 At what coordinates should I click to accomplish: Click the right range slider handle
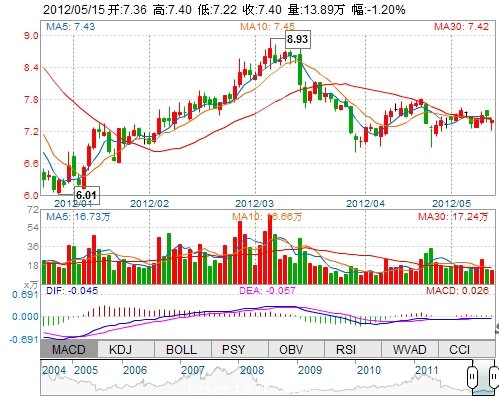click(x=494, y=377)
